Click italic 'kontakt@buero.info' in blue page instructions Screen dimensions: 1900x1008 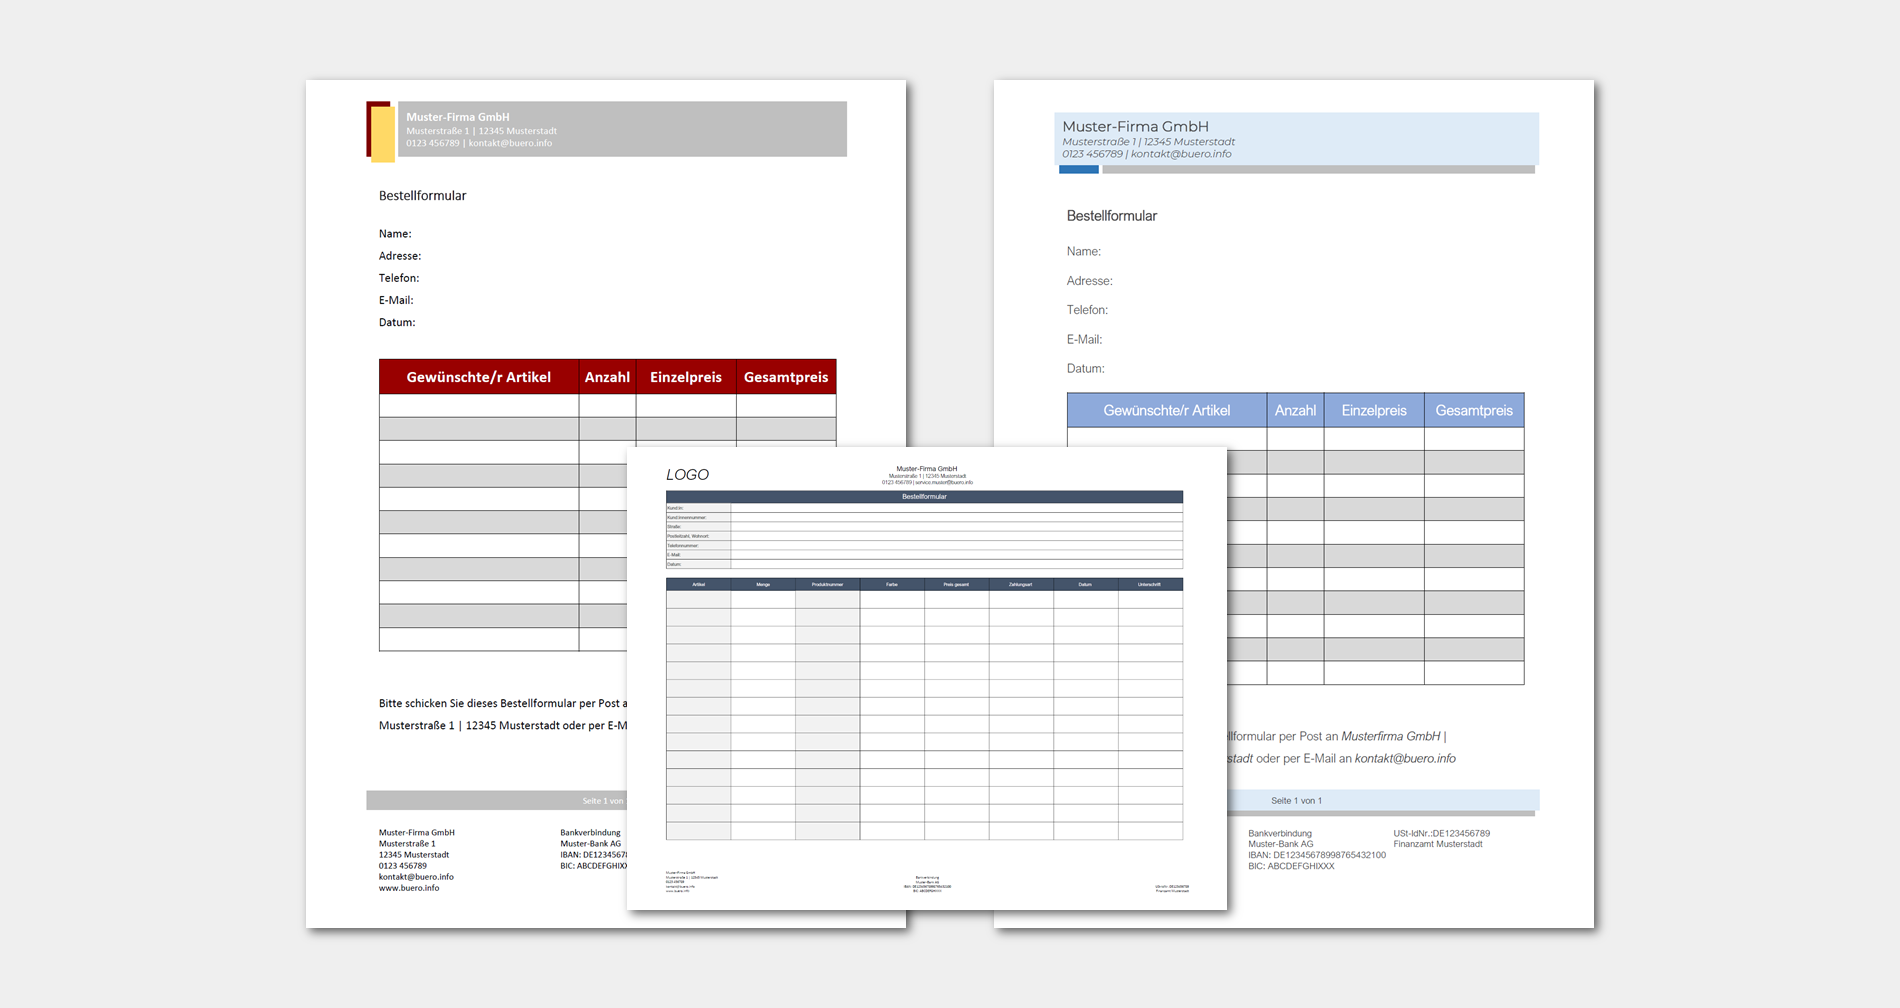click(1405, 759)
